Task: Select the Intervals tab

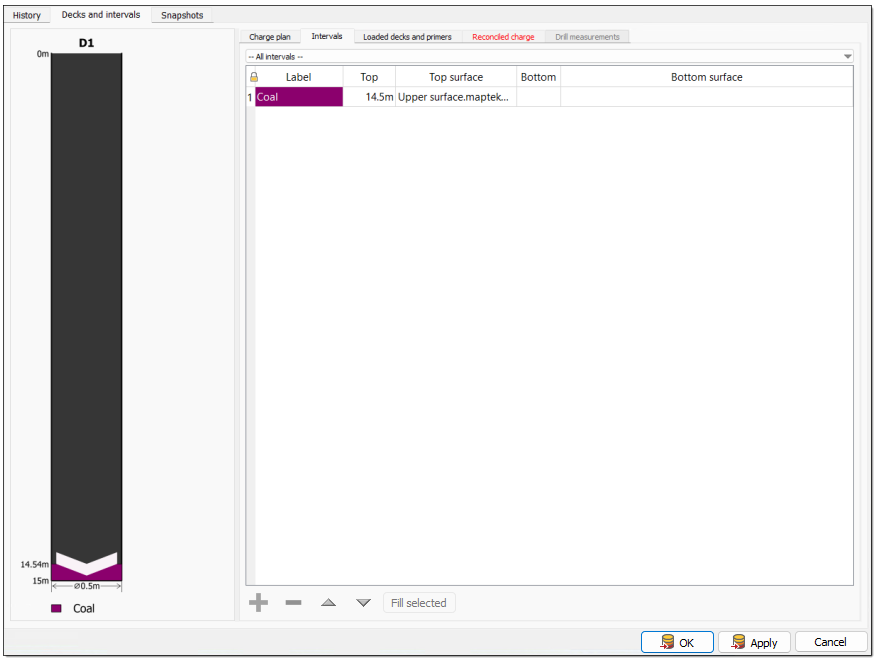Action: pos(326,36)
